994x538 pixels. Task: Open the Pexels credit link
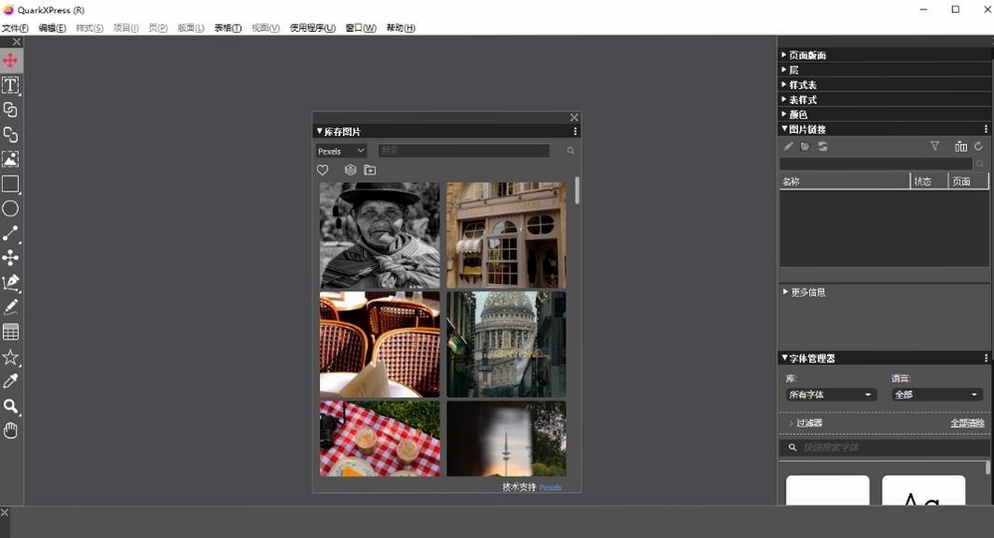point(550,487)
